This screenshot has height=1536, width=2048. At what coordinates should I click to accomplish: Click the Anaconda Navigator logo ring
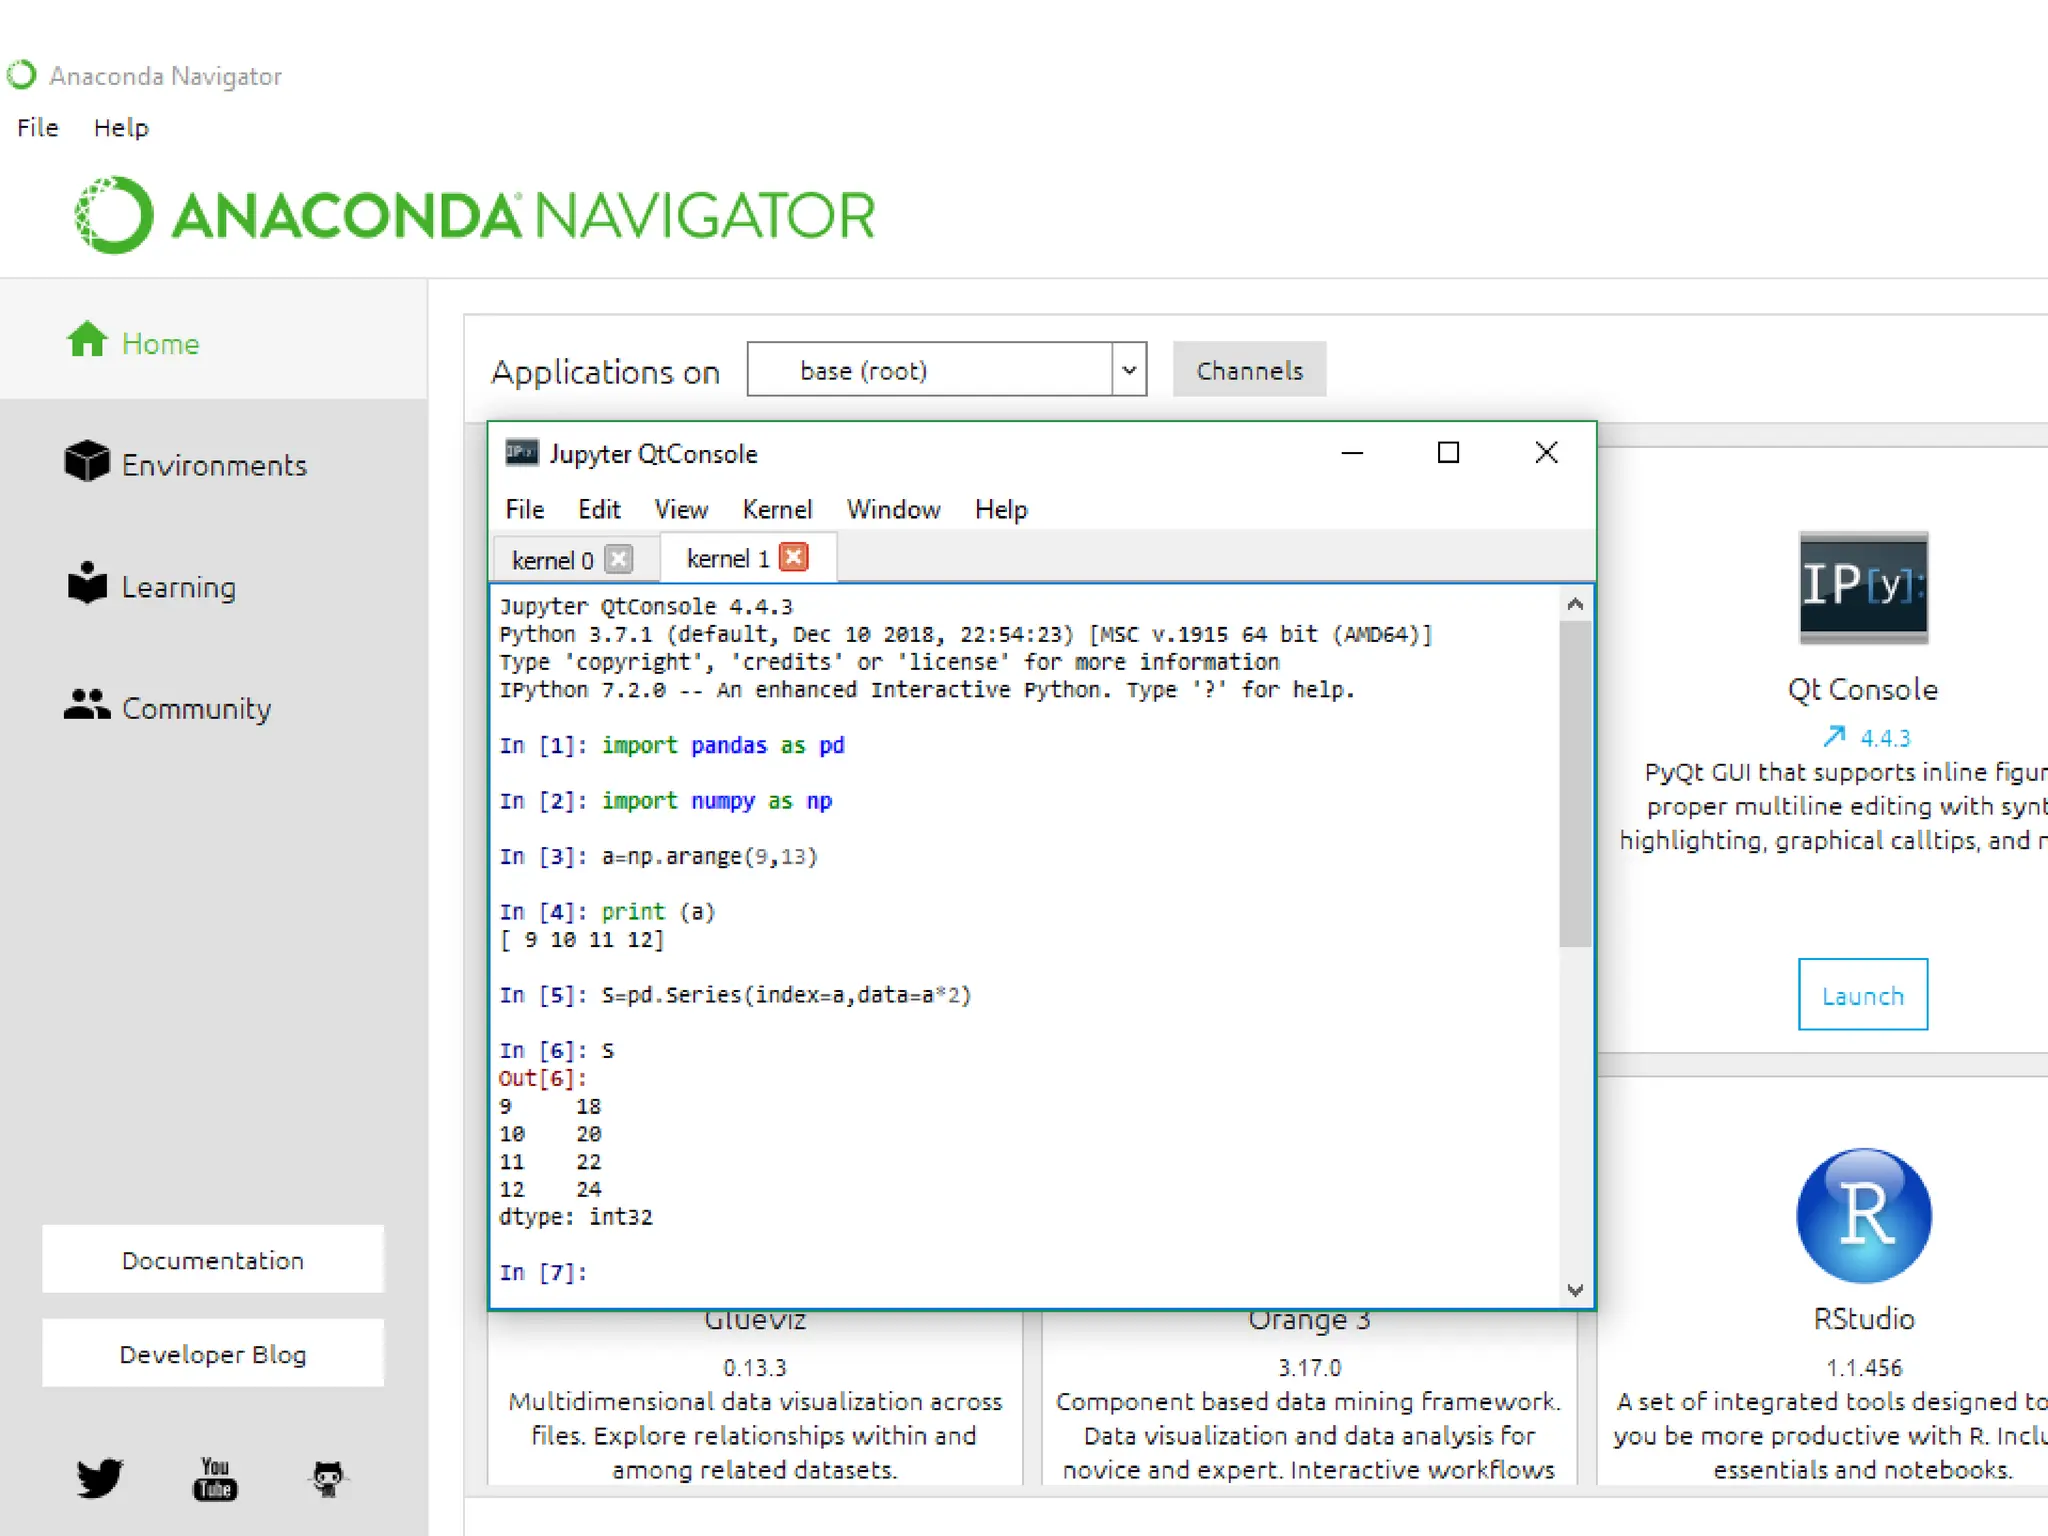click(114, 215)
